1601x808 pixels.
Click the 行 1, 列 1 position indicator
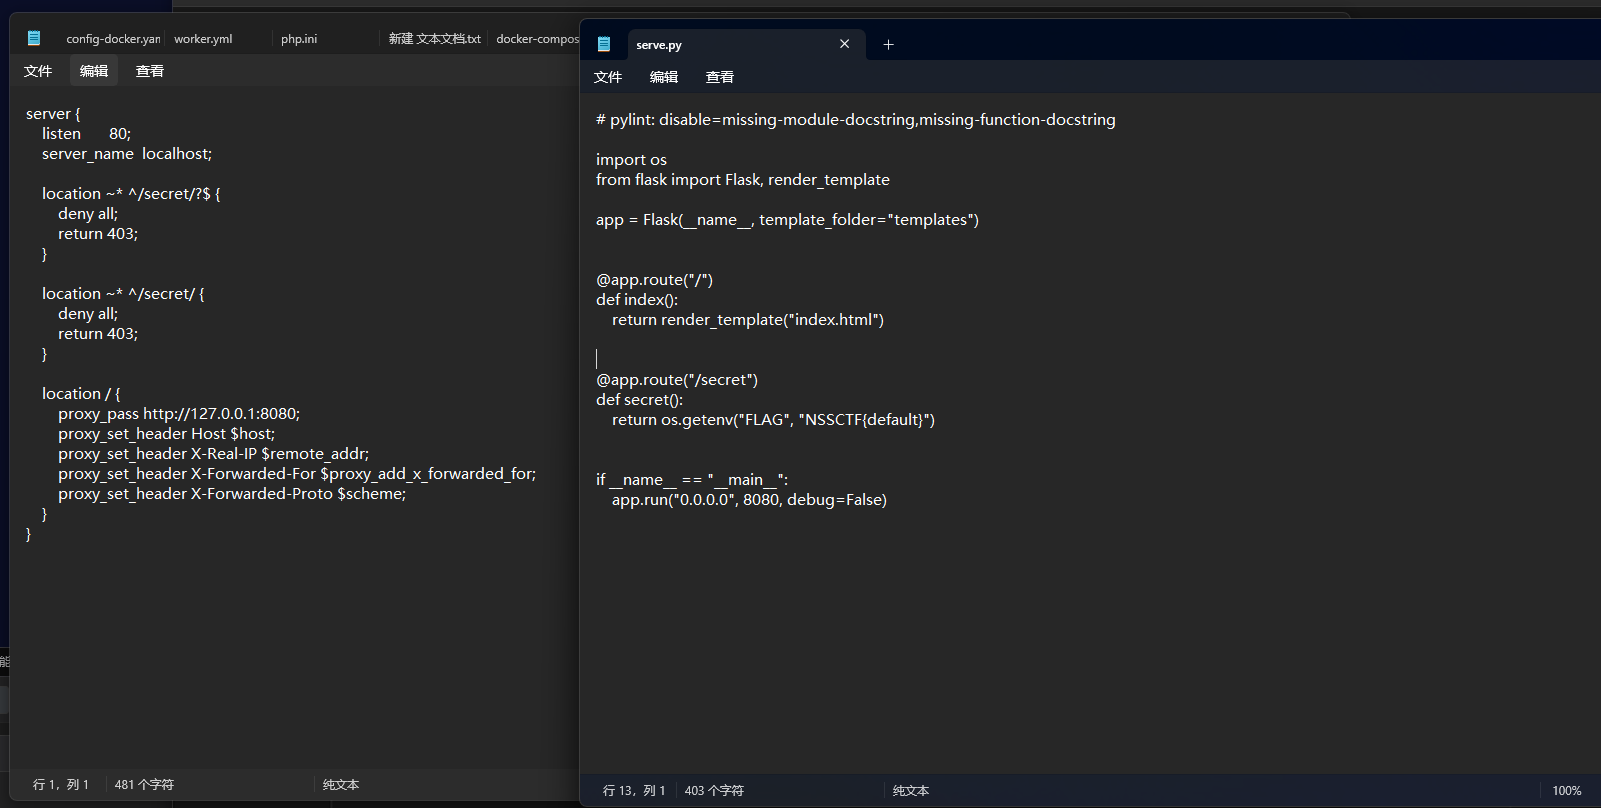coord(61,785)
